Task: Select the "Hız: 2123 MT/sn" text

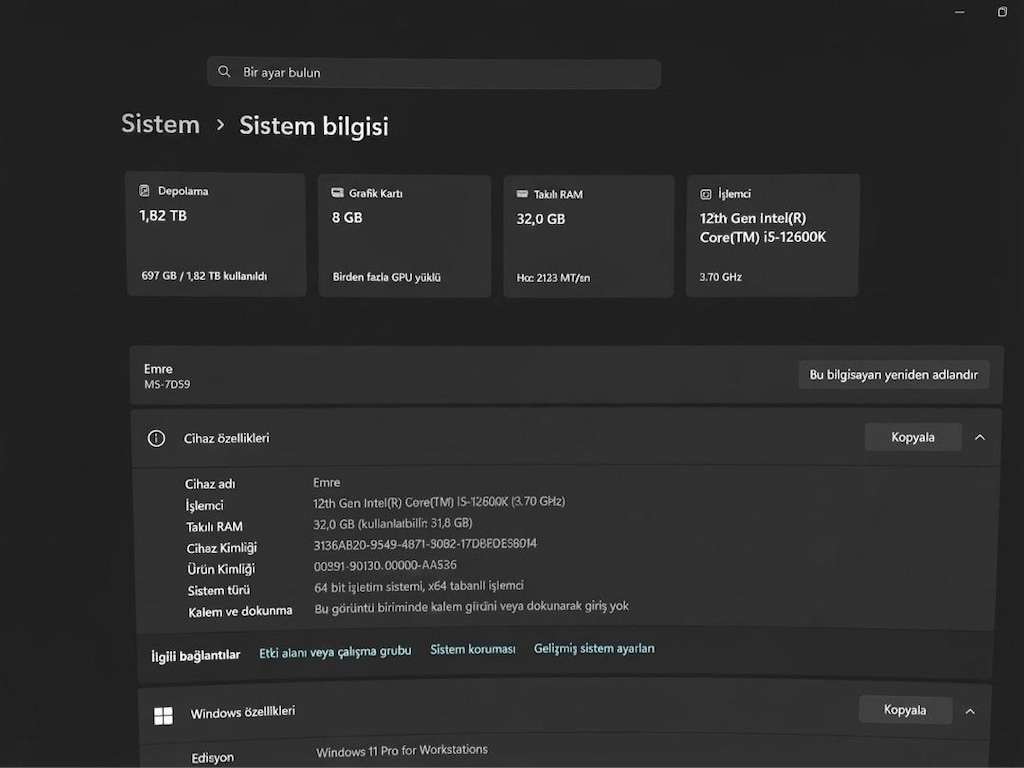Action: tap(553, 278)
